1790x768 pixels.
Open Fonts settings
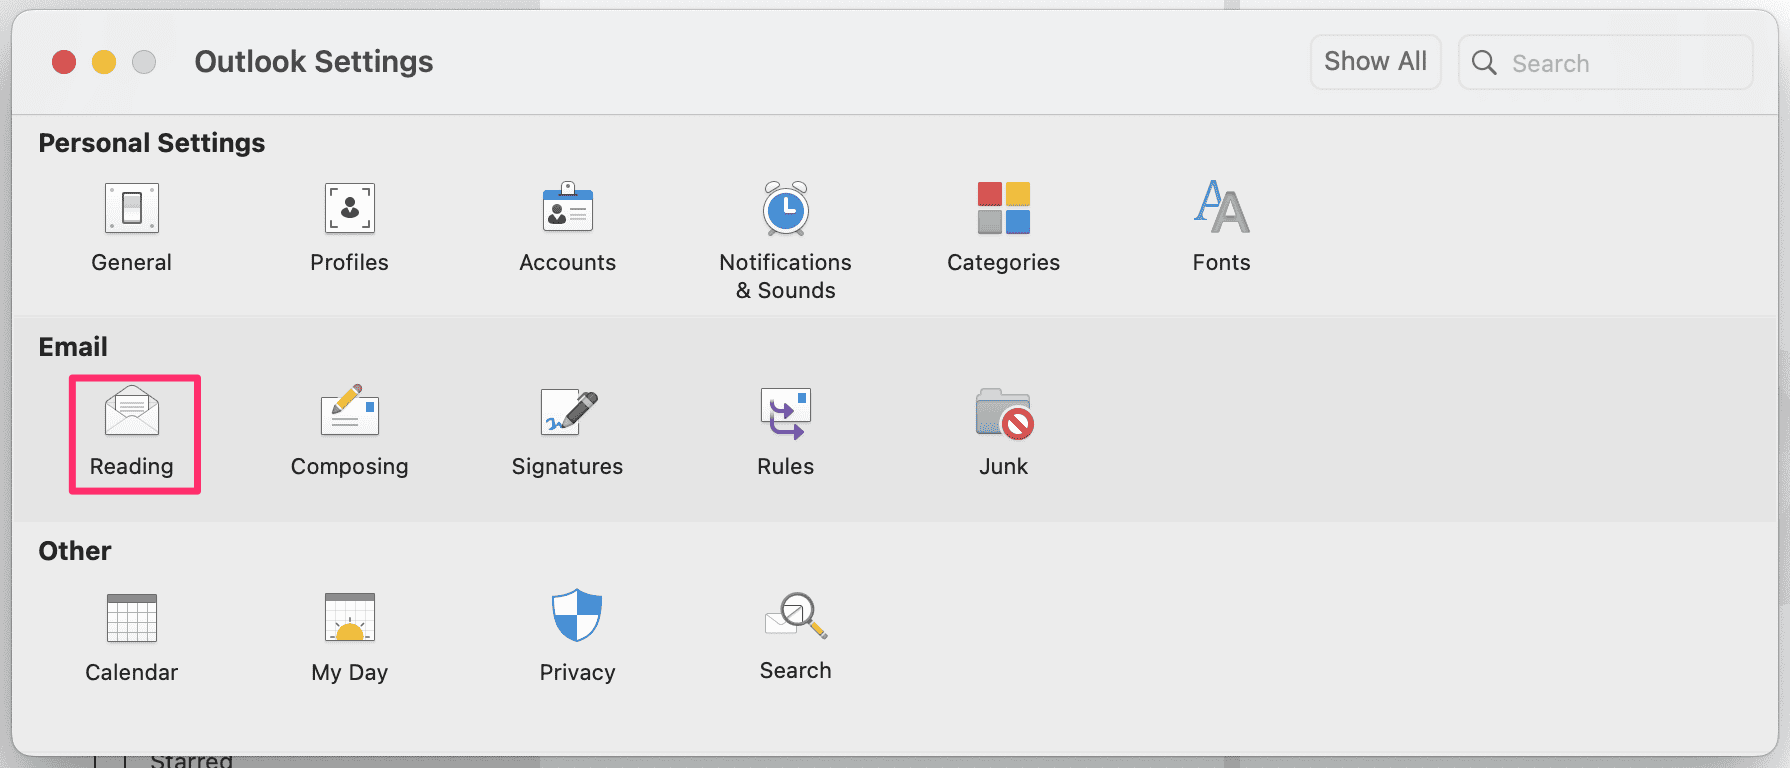coord(1221,227)
